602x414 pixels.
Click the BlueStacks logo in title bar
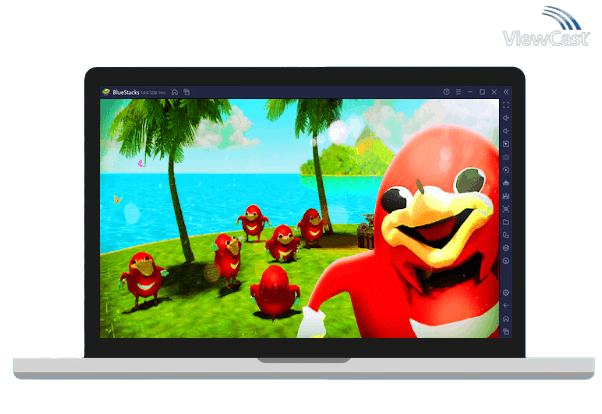coord(106,92)
